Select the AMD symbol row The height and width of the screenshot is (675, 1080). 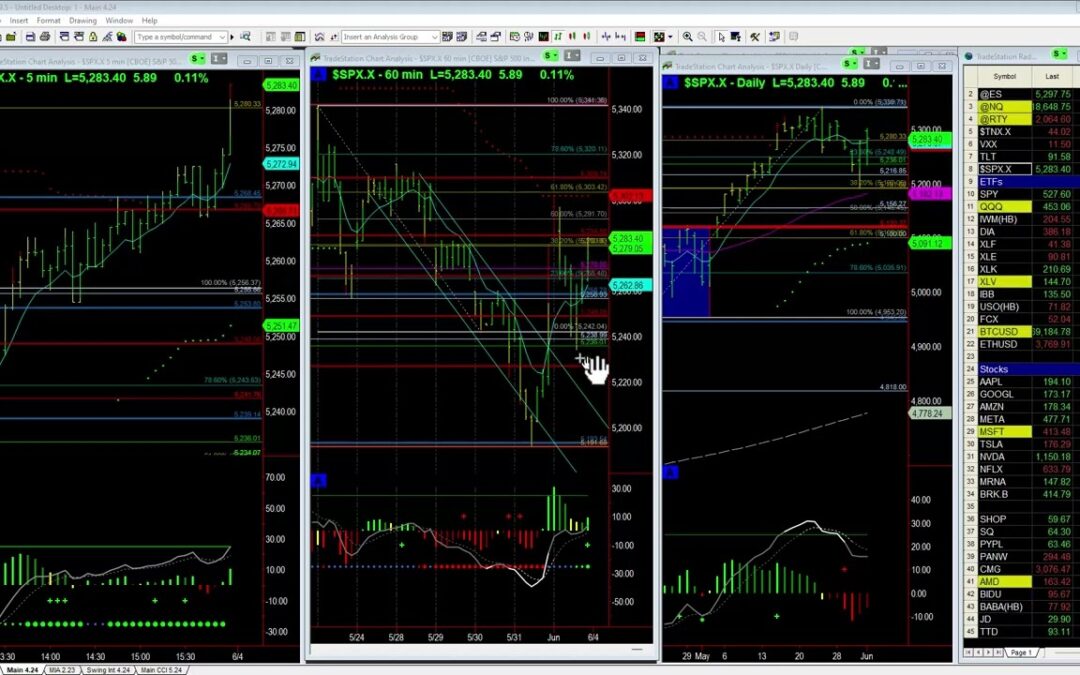pyautogui.click(x=1021, y=581)
